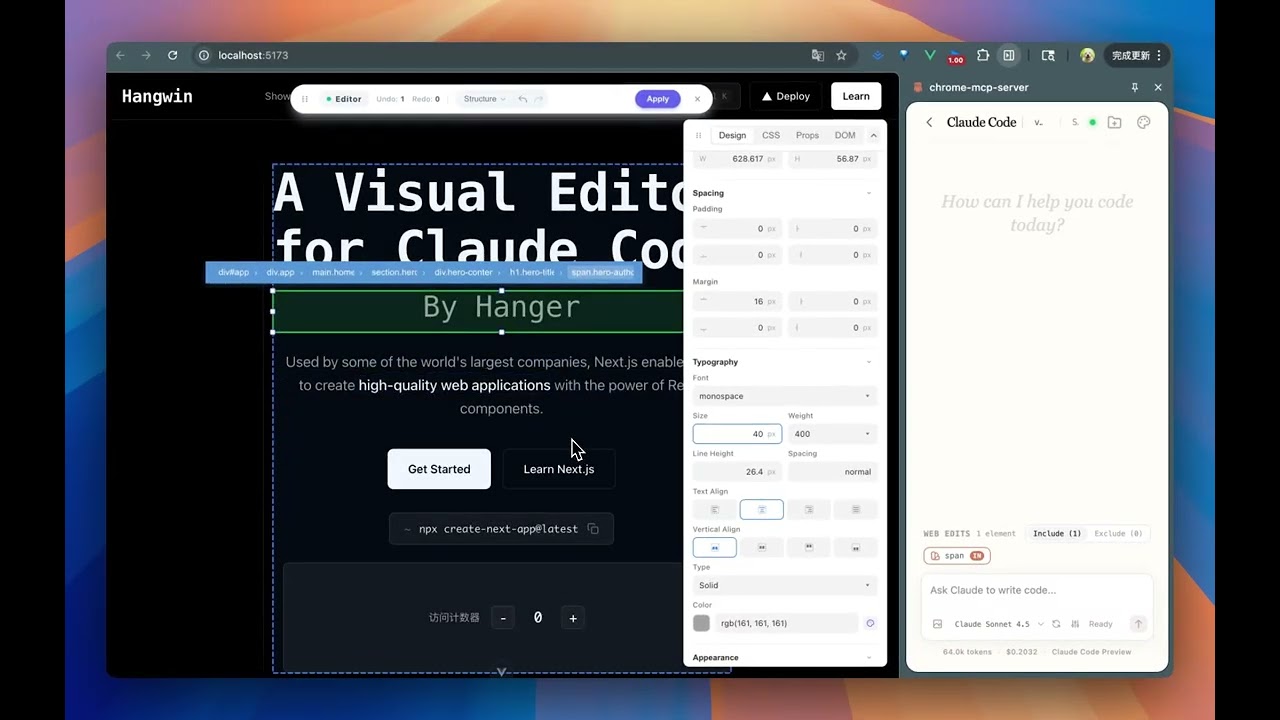Select the Undo icon in the Editor toolbar

coord(523,99)
